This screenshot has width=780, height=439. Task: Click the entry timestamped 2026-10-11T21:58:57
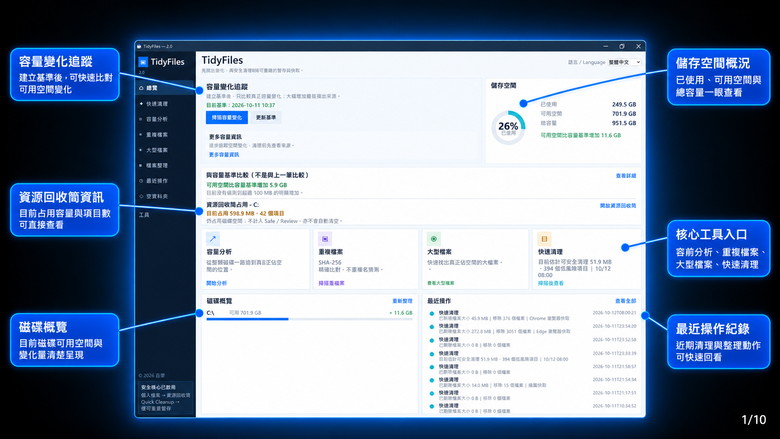coord(532,369)
